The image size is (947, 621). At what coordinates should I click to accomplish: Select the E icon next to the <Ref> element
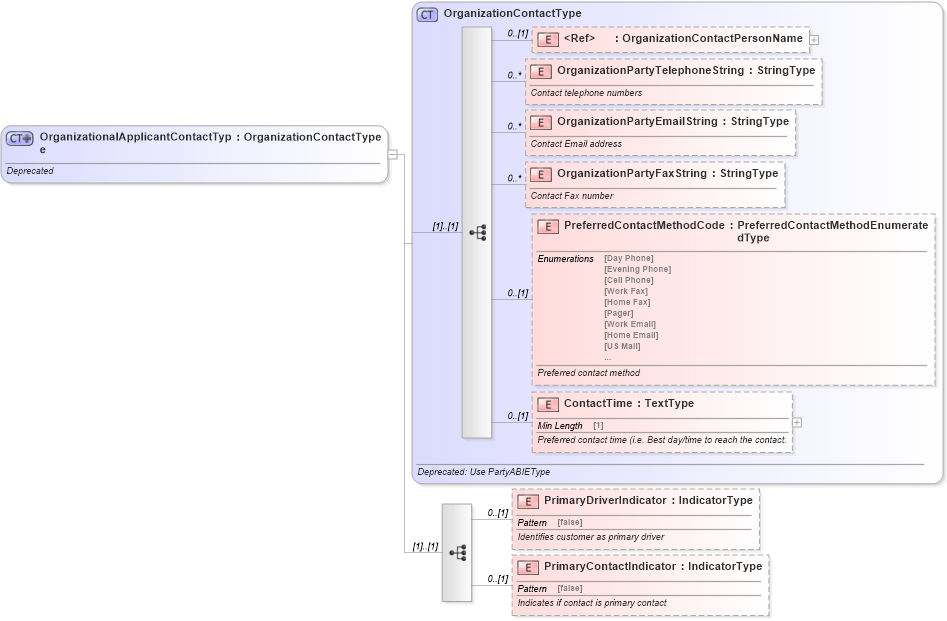coord(547,39)
